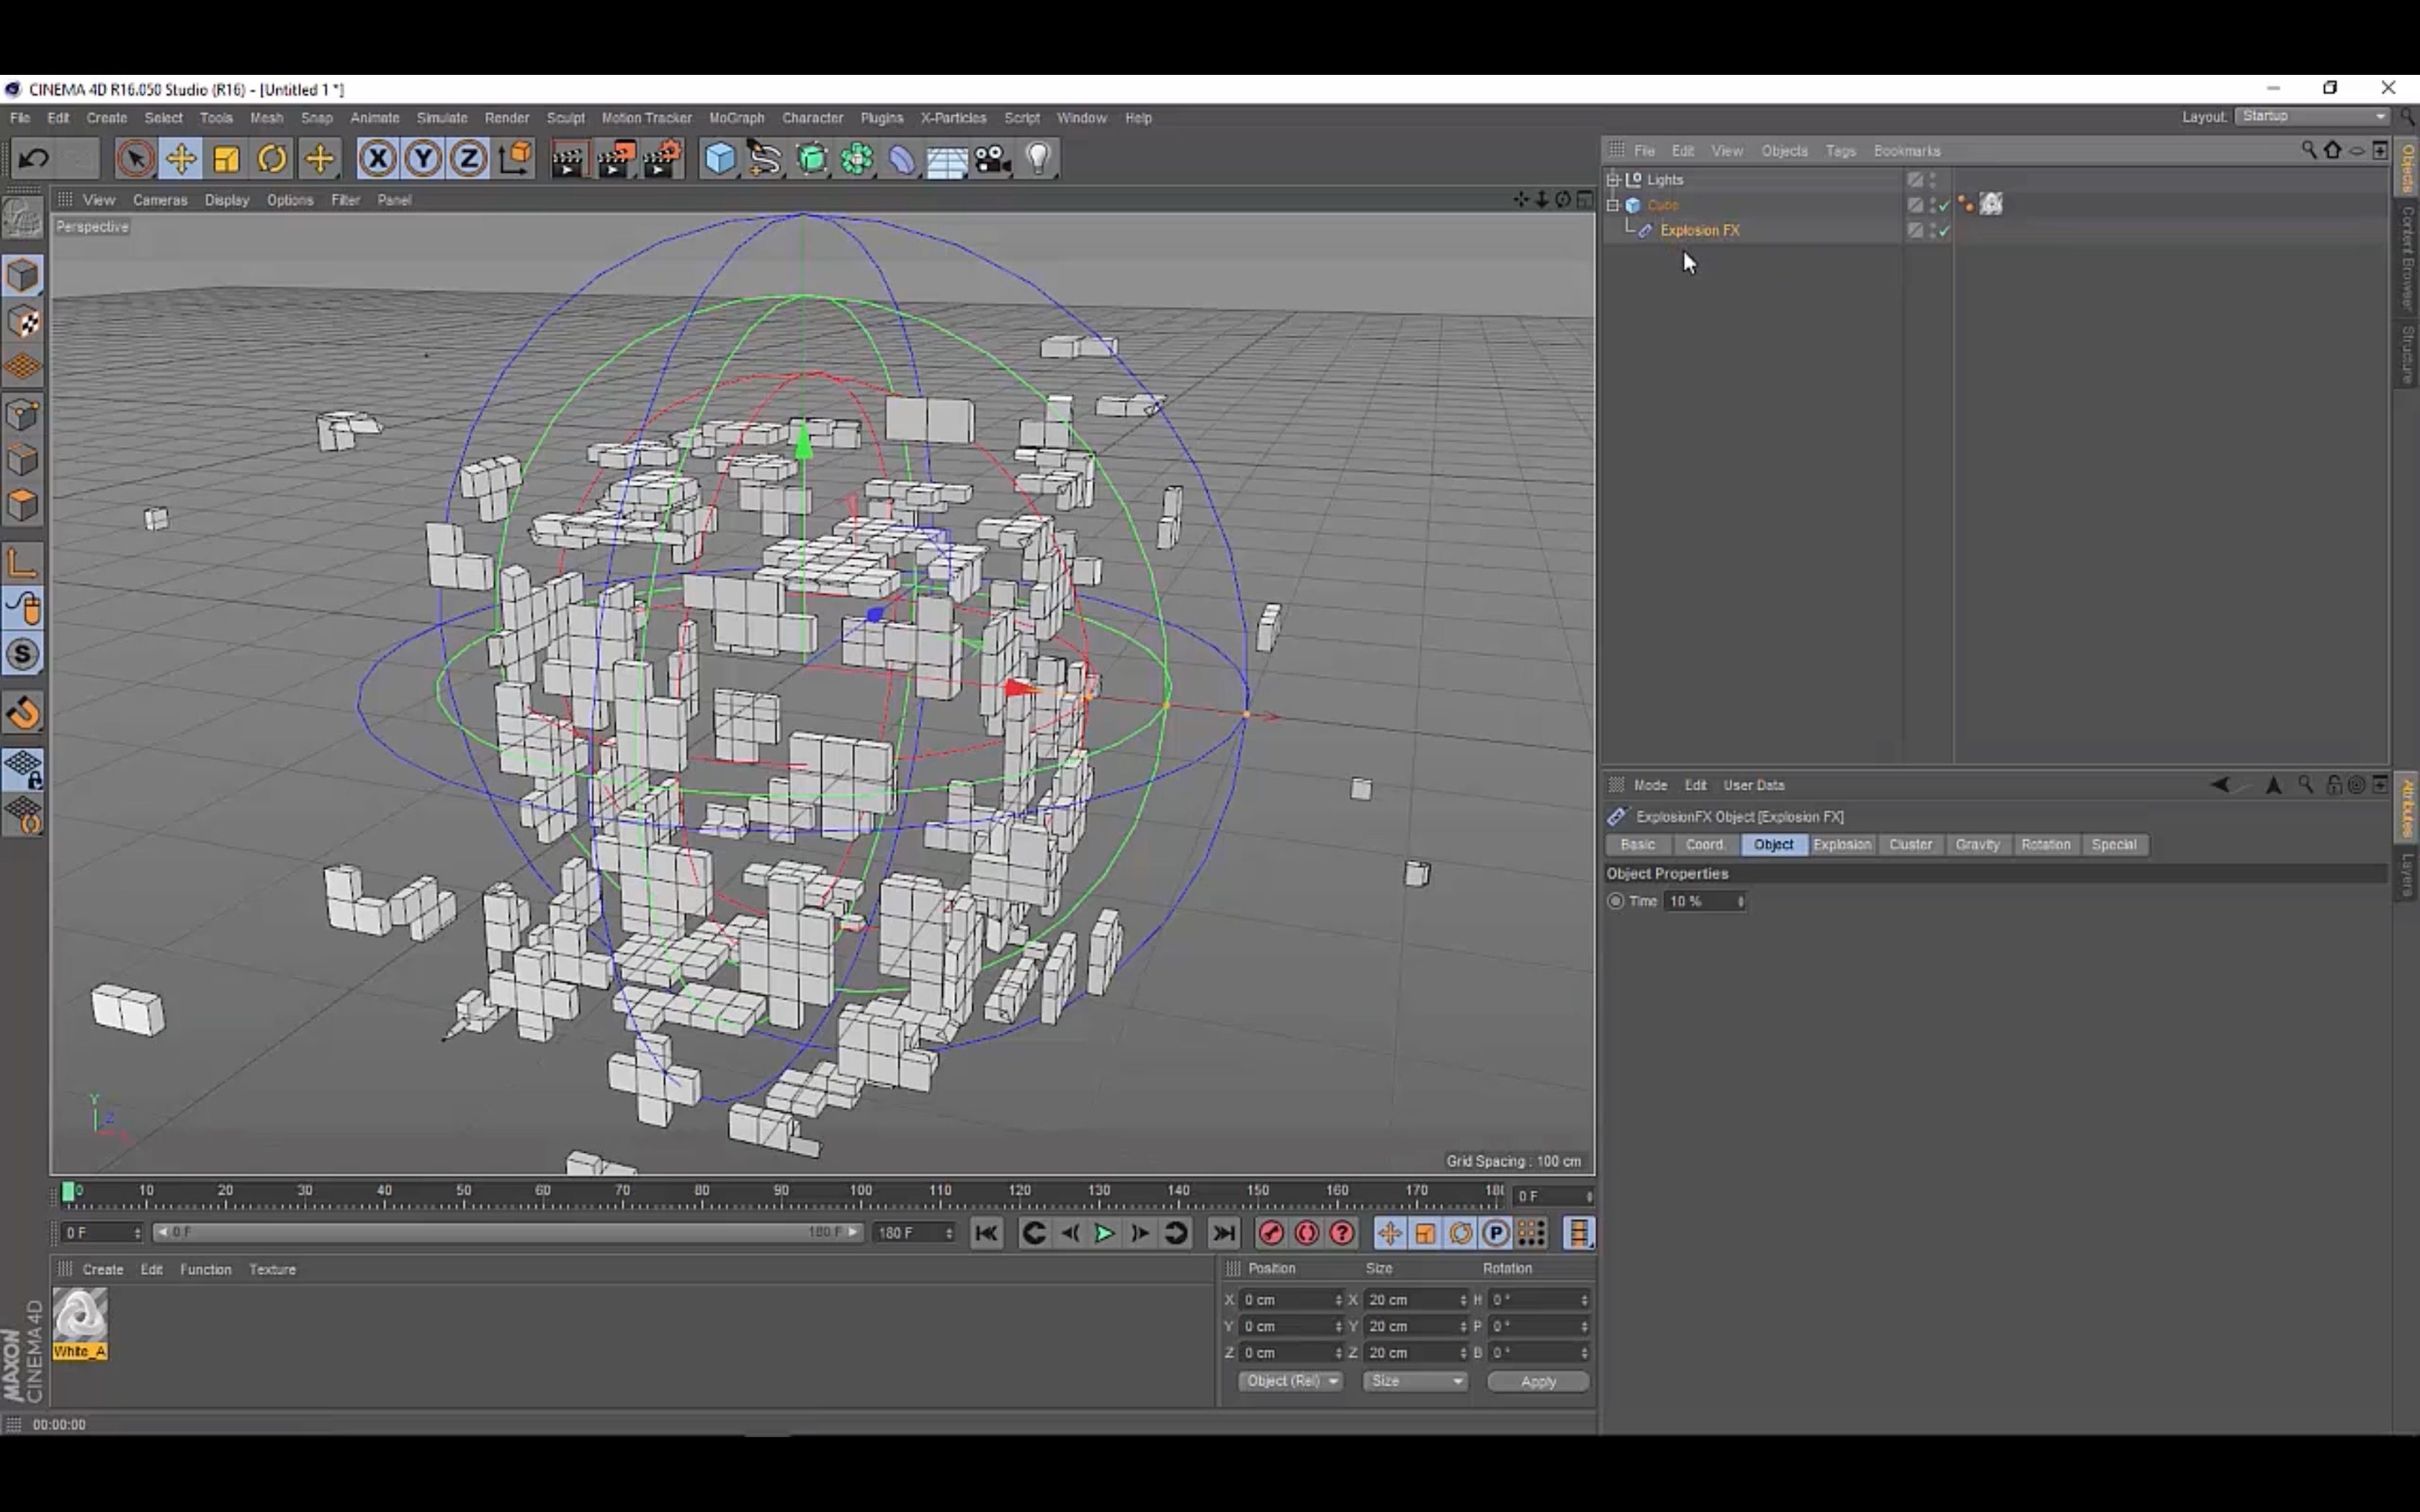Go to end of animation button

coord(1223,1233)
